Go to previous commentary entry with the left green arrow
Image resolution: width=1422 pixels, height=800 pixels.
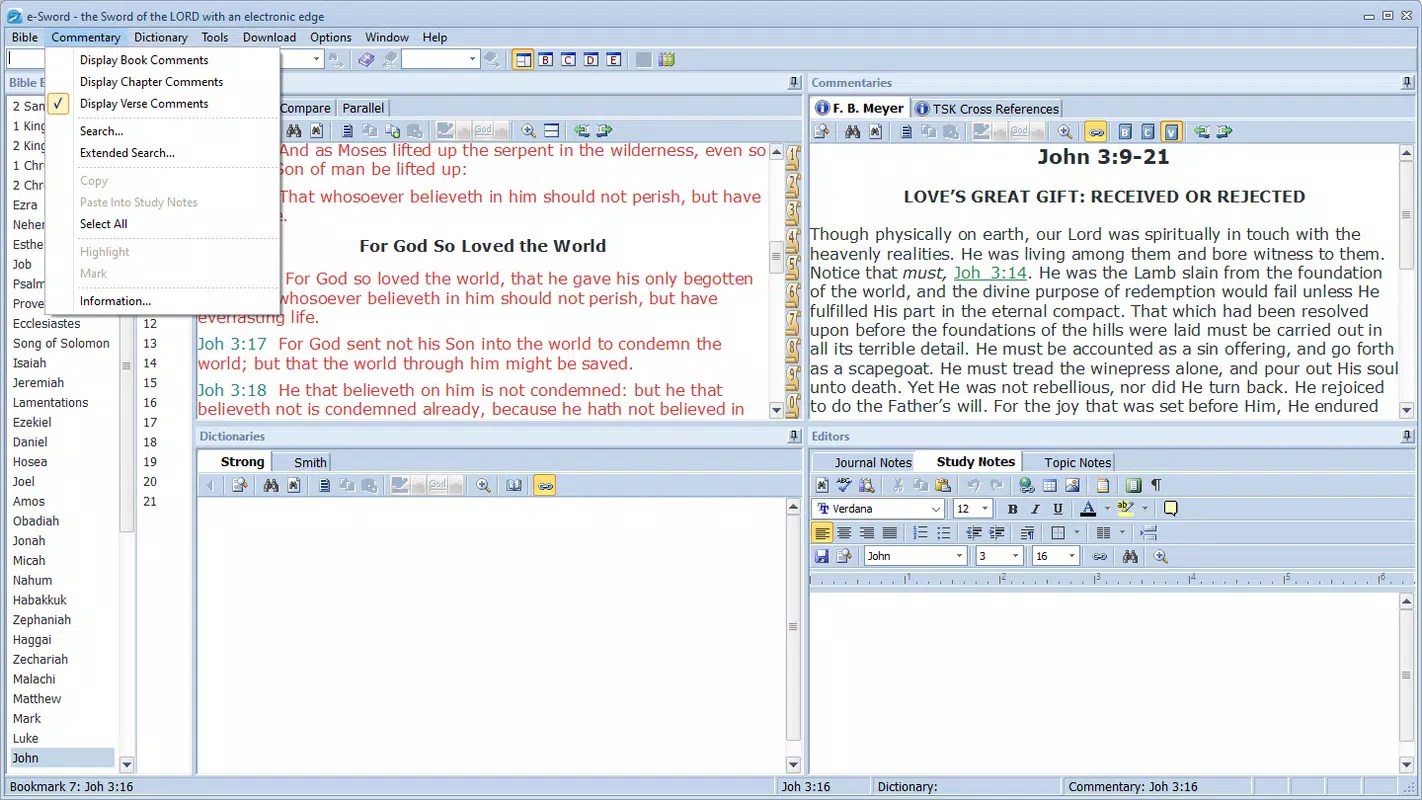(x=1202, y=132)
